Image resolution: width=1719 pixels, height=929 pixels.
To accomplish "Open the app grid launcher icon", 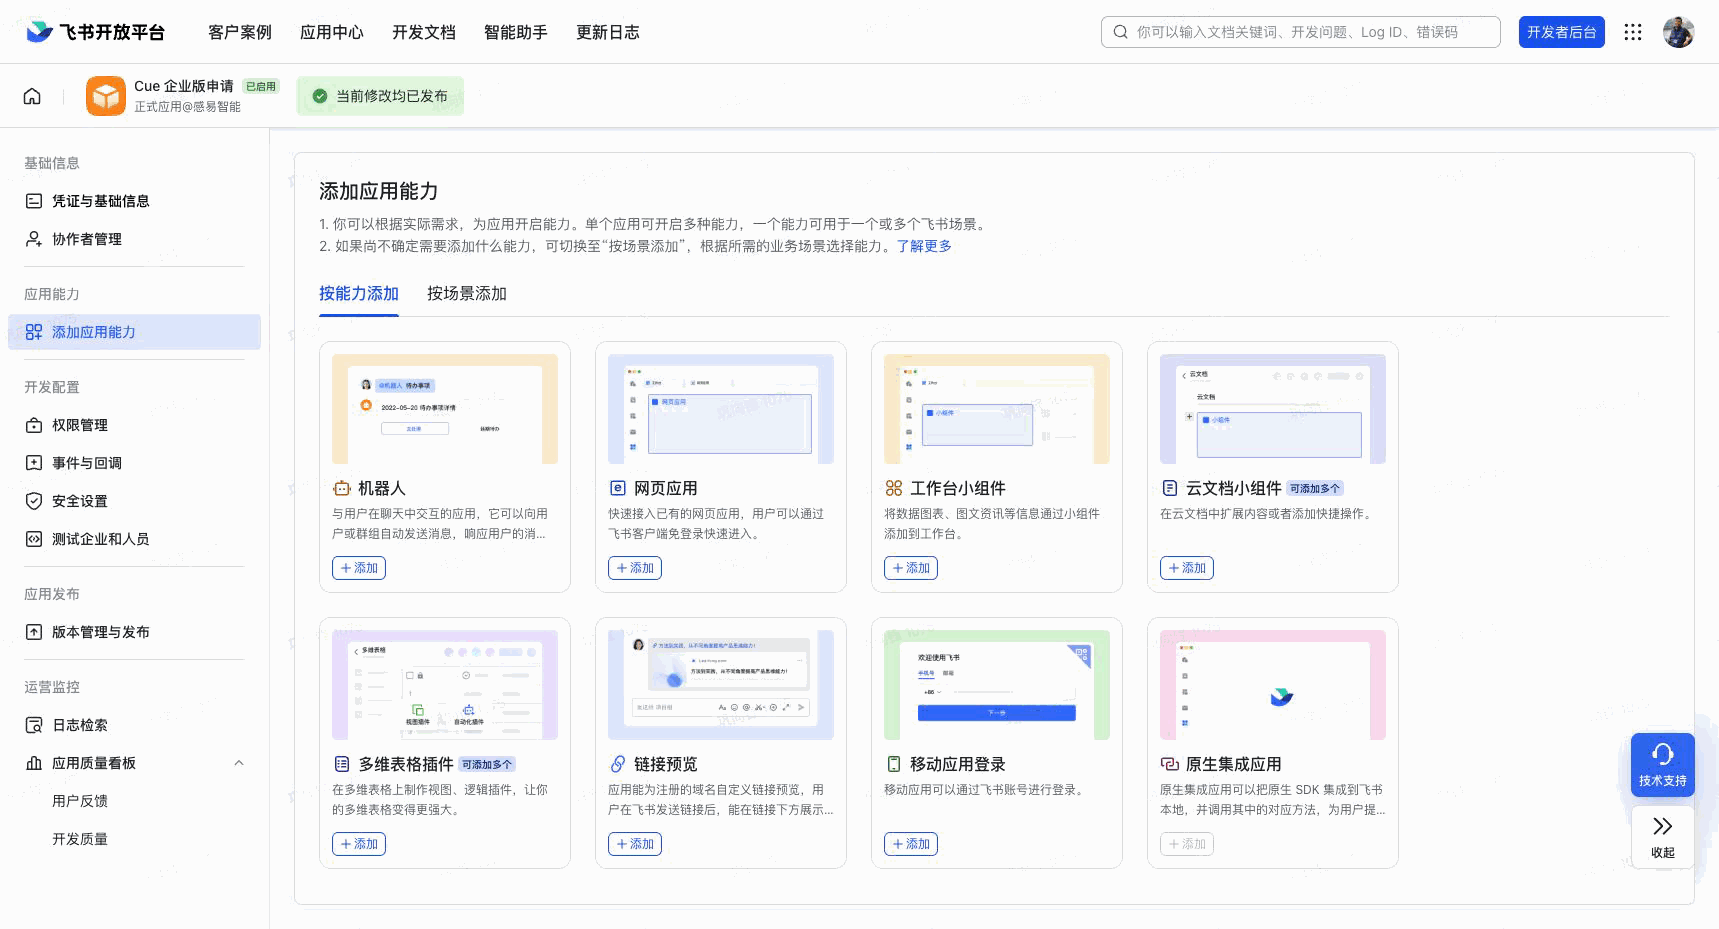I will click(1633, 32).
